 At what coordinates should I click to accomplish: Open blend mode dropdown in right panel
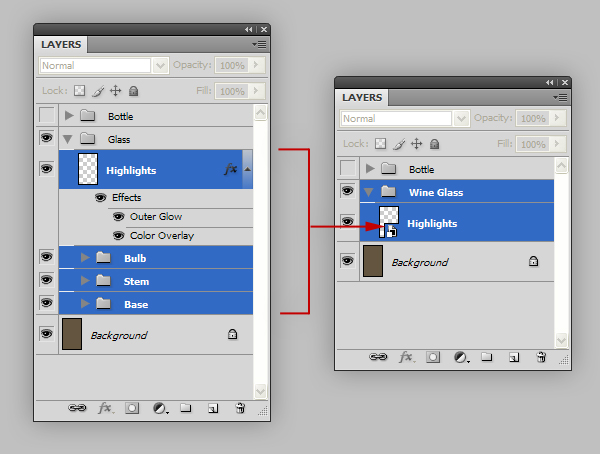pyautogui.click(x=461, y=118)
